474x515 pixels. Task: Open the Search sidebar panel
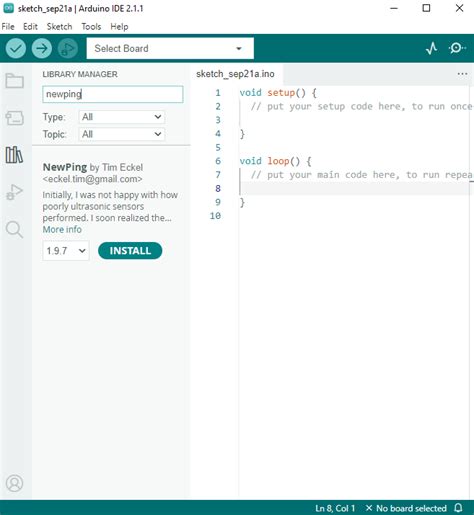(x=14, y=229)
